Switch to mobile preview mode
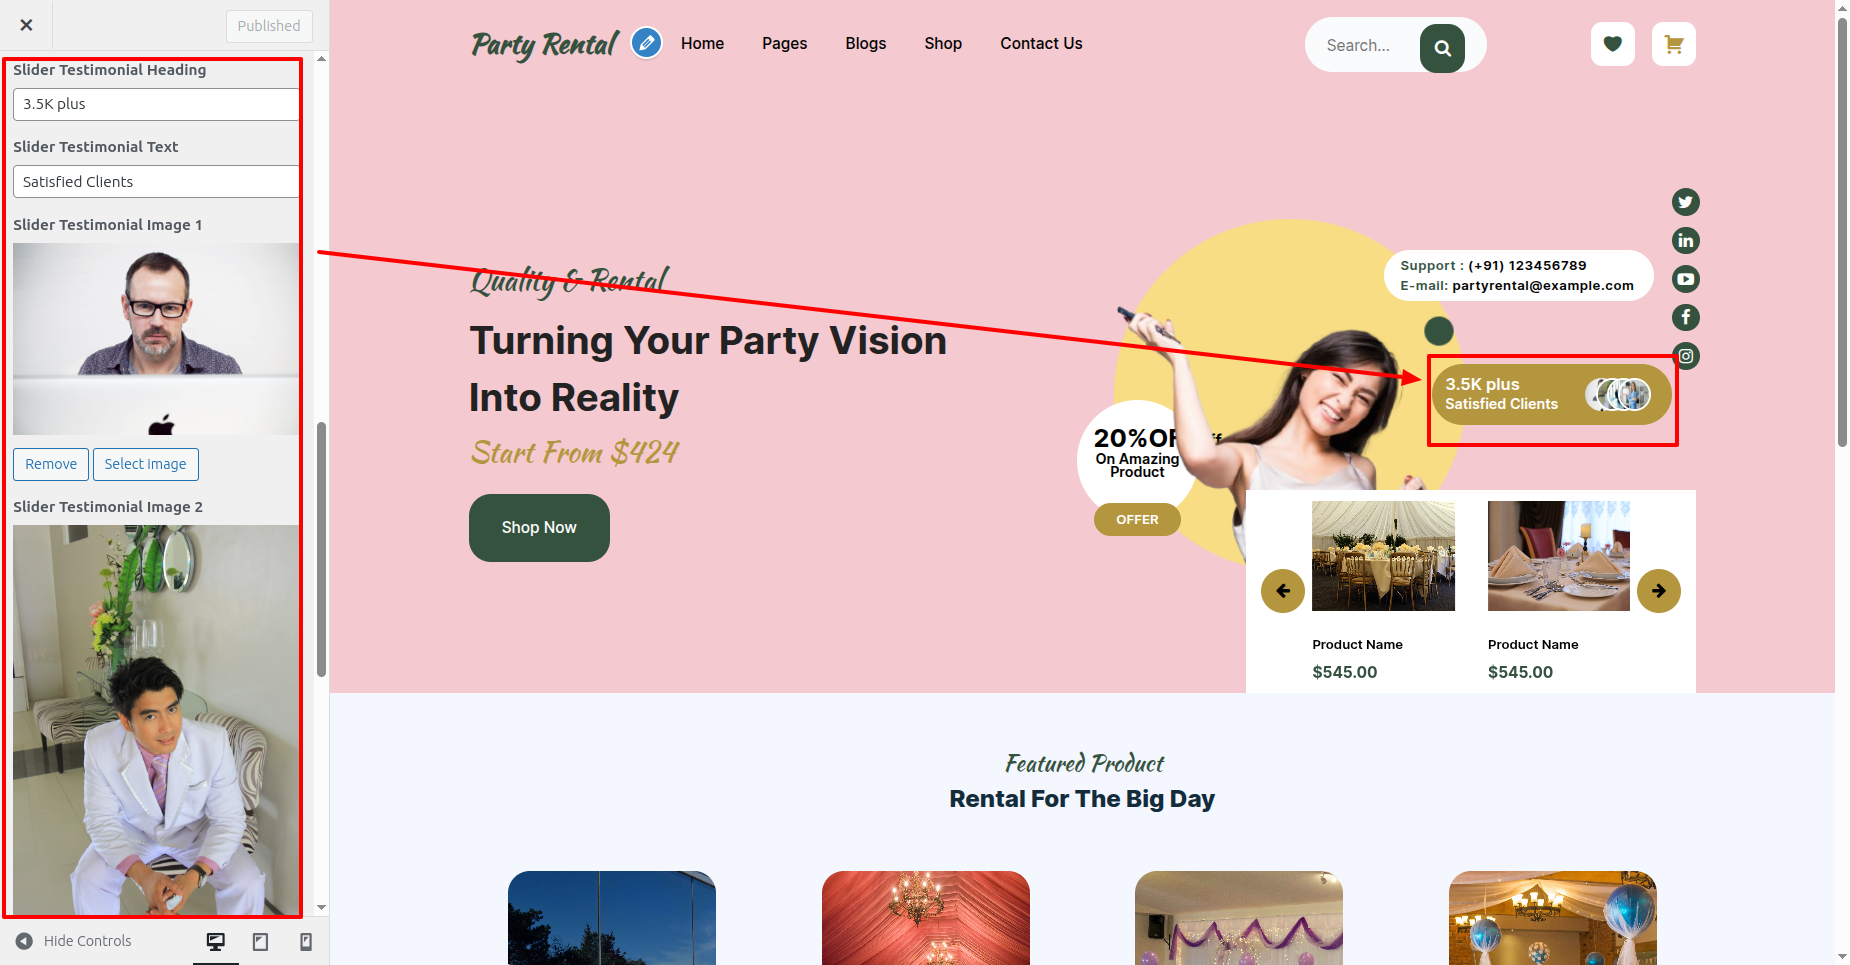Image resolution: width=1850 pixels, height=965 pixels. coord(306,941)
